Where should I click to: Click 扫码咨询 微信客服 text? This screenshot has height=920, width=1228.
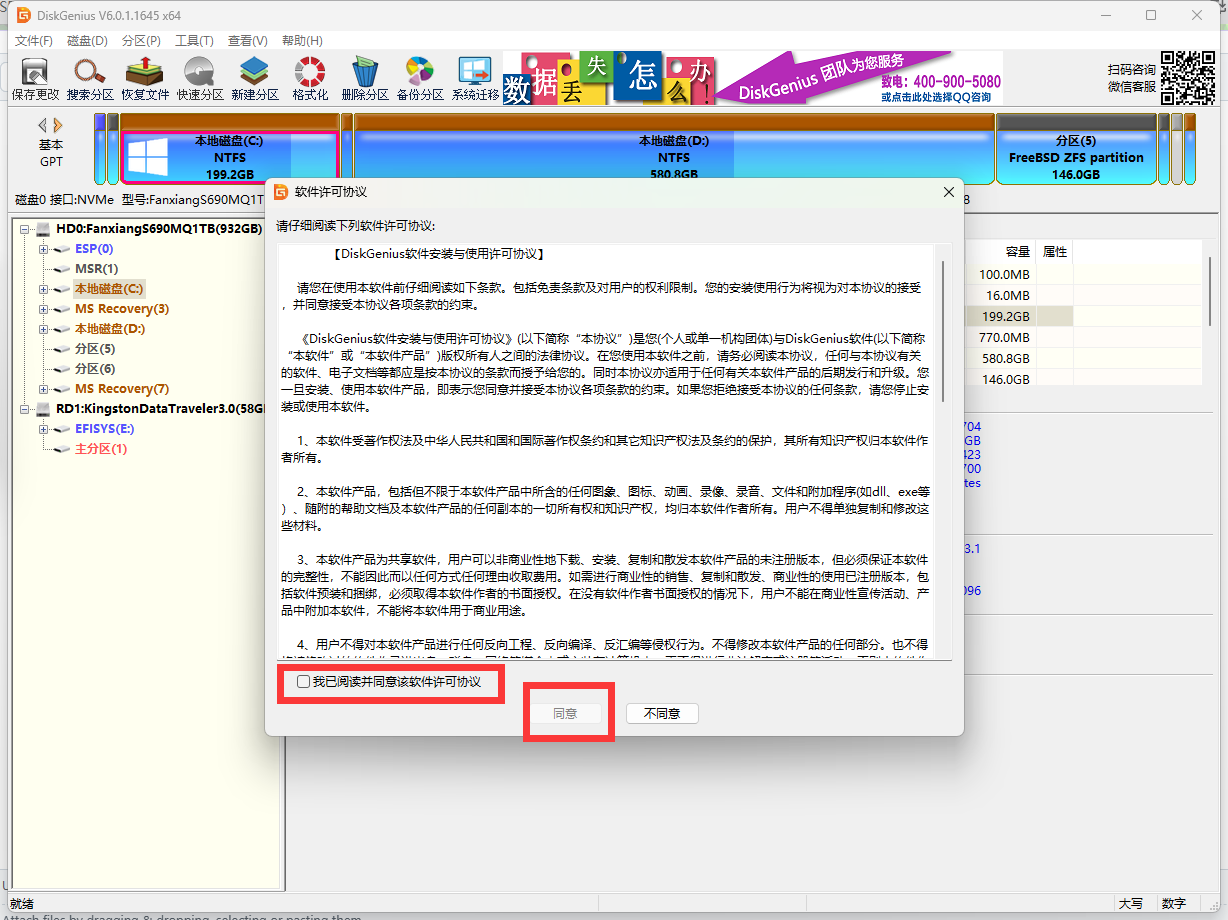click(1132, 78)
